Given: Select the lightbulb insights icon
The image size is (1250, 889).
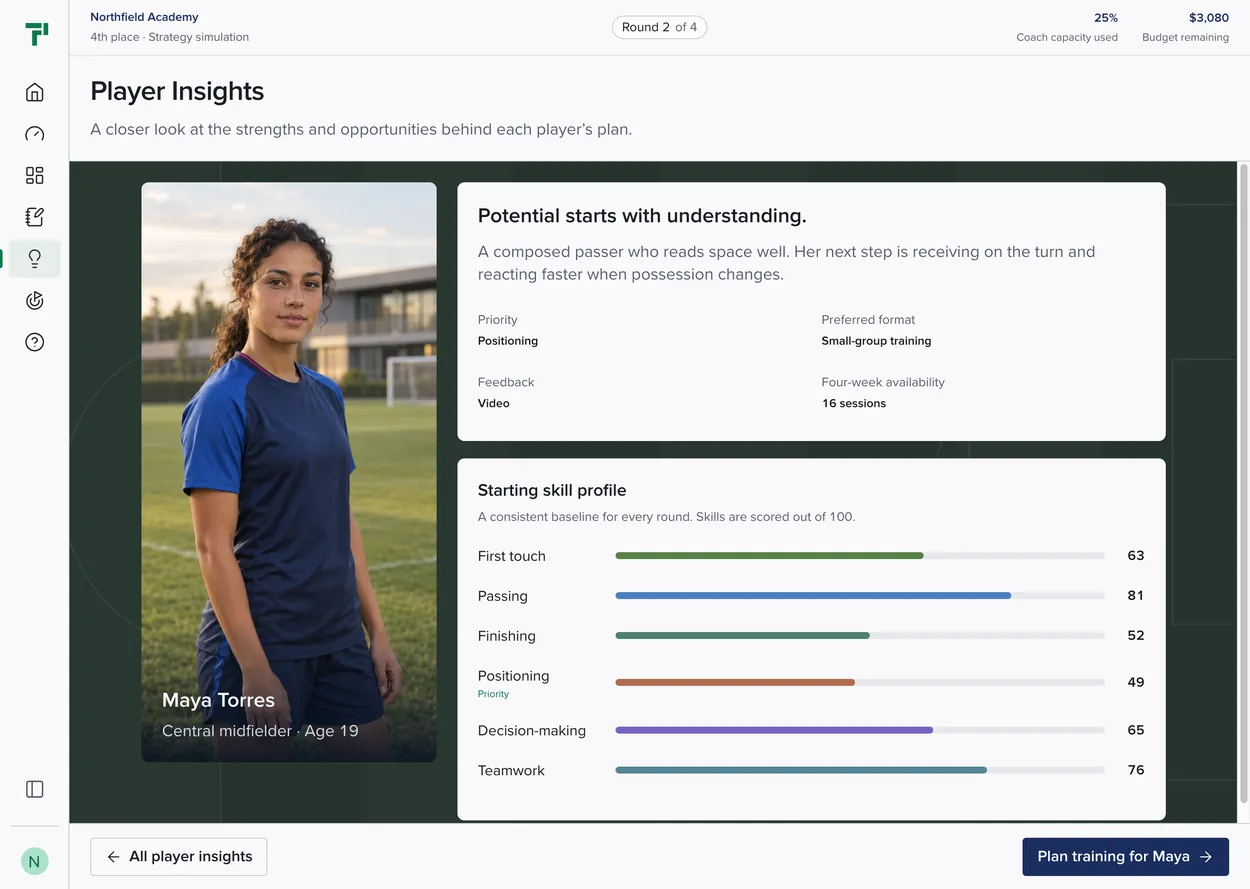Looking at the screenshot, I should (35, 259).
